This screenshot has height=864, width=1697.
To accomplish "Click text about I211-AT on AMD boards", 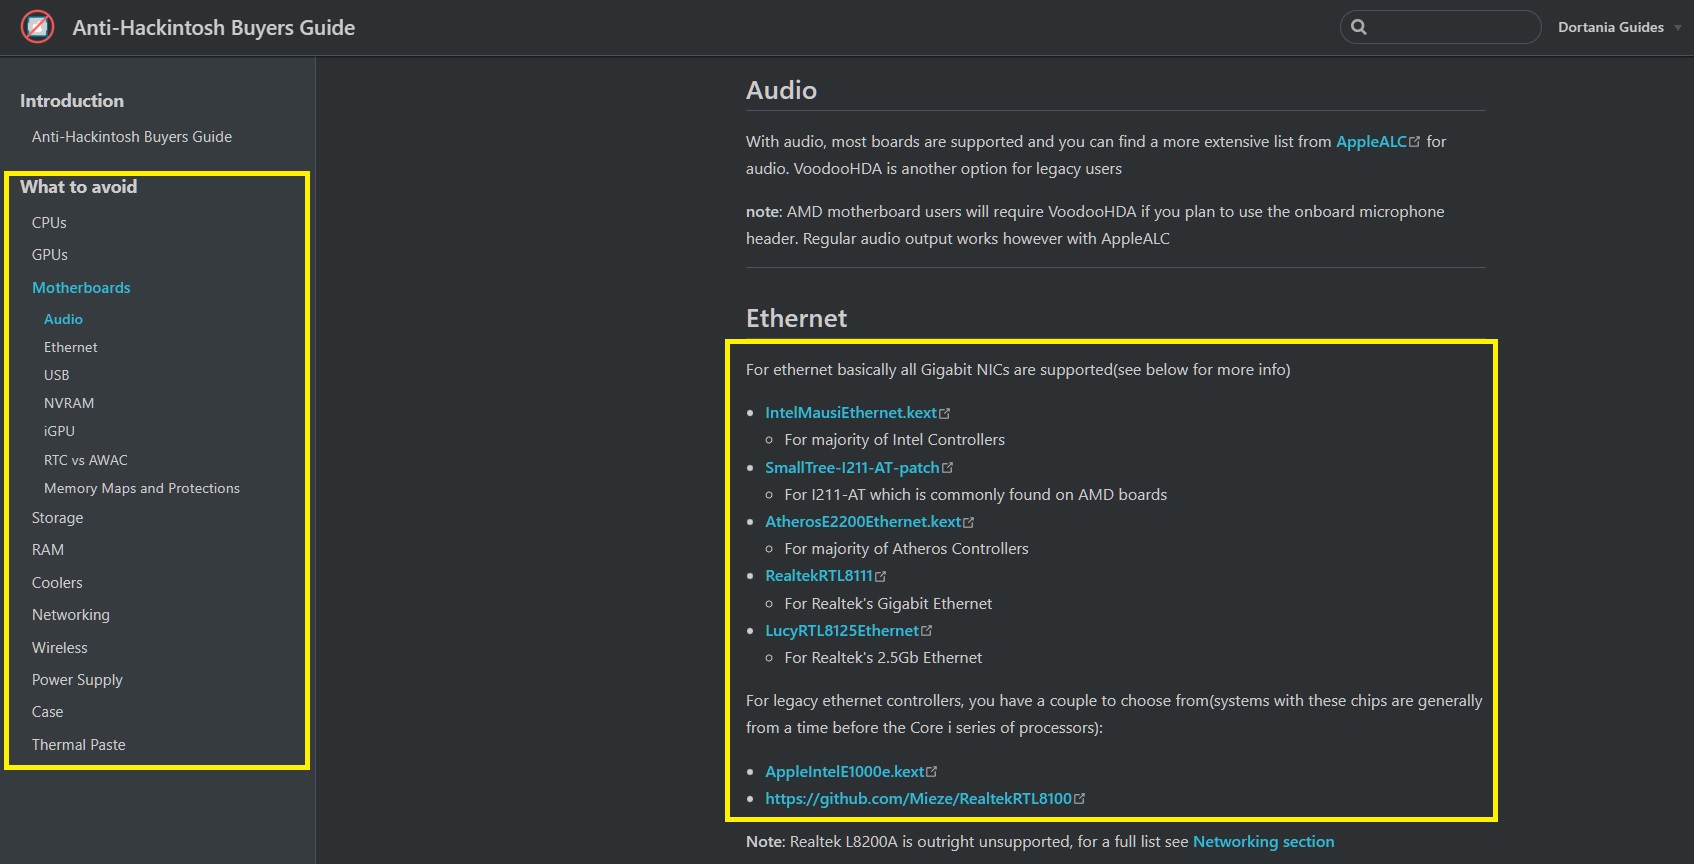I will [976, 495].
